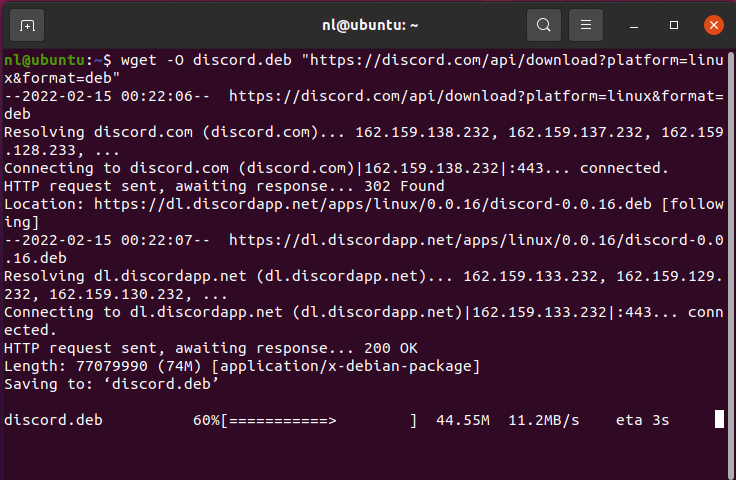Open the hamburger menu
736x480 pixels.
(x=586, y=25)
